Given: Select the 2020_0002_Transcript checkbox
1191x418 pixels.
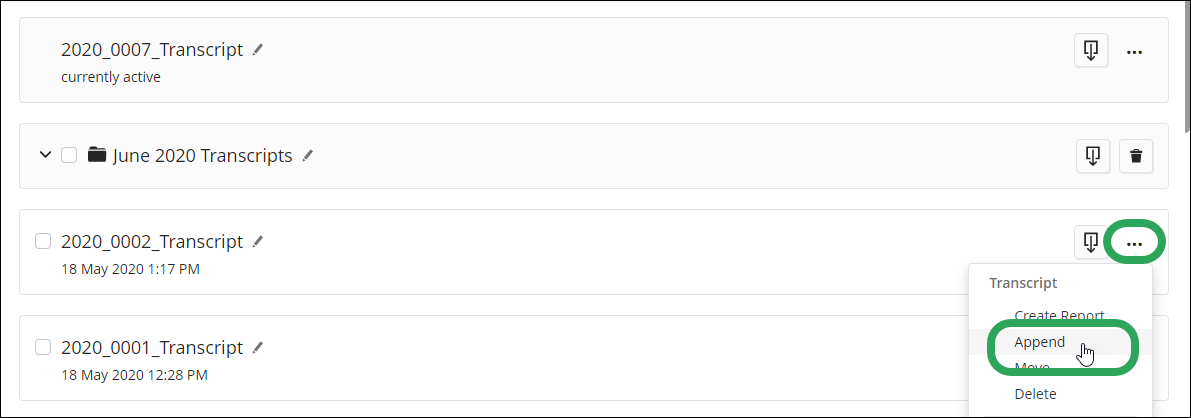Looking at the screenshot, I should (43, 241).
